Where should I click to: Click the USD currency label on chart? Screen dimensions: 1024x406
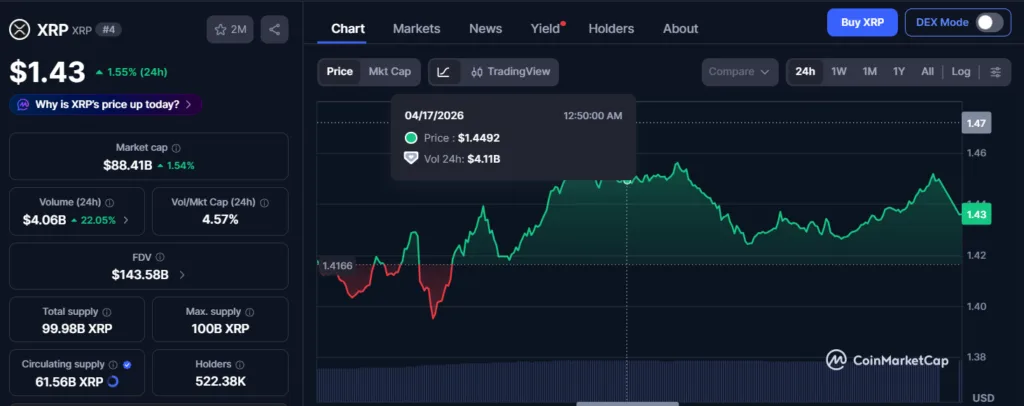point(982,398)
